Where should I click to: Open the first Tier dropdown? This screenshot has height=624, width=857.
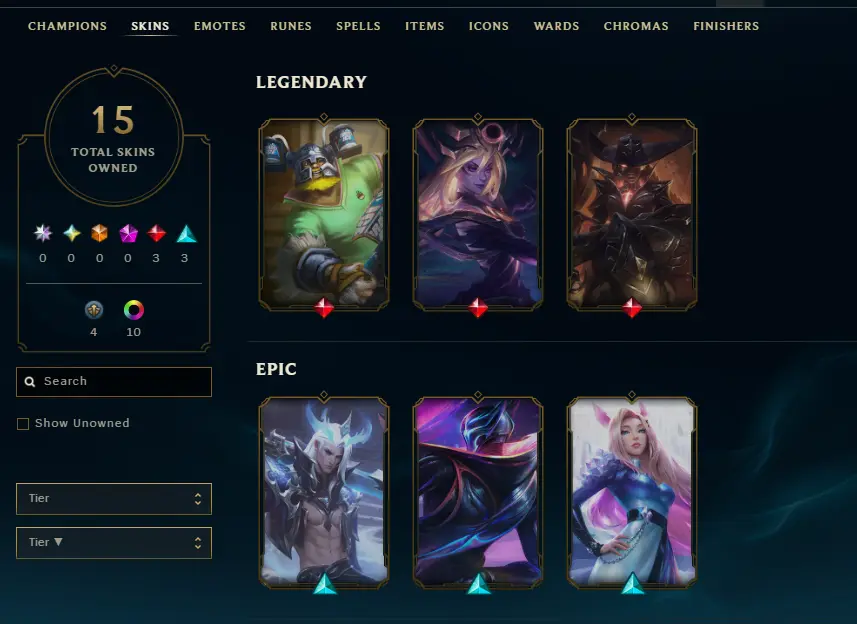[114, 498]
